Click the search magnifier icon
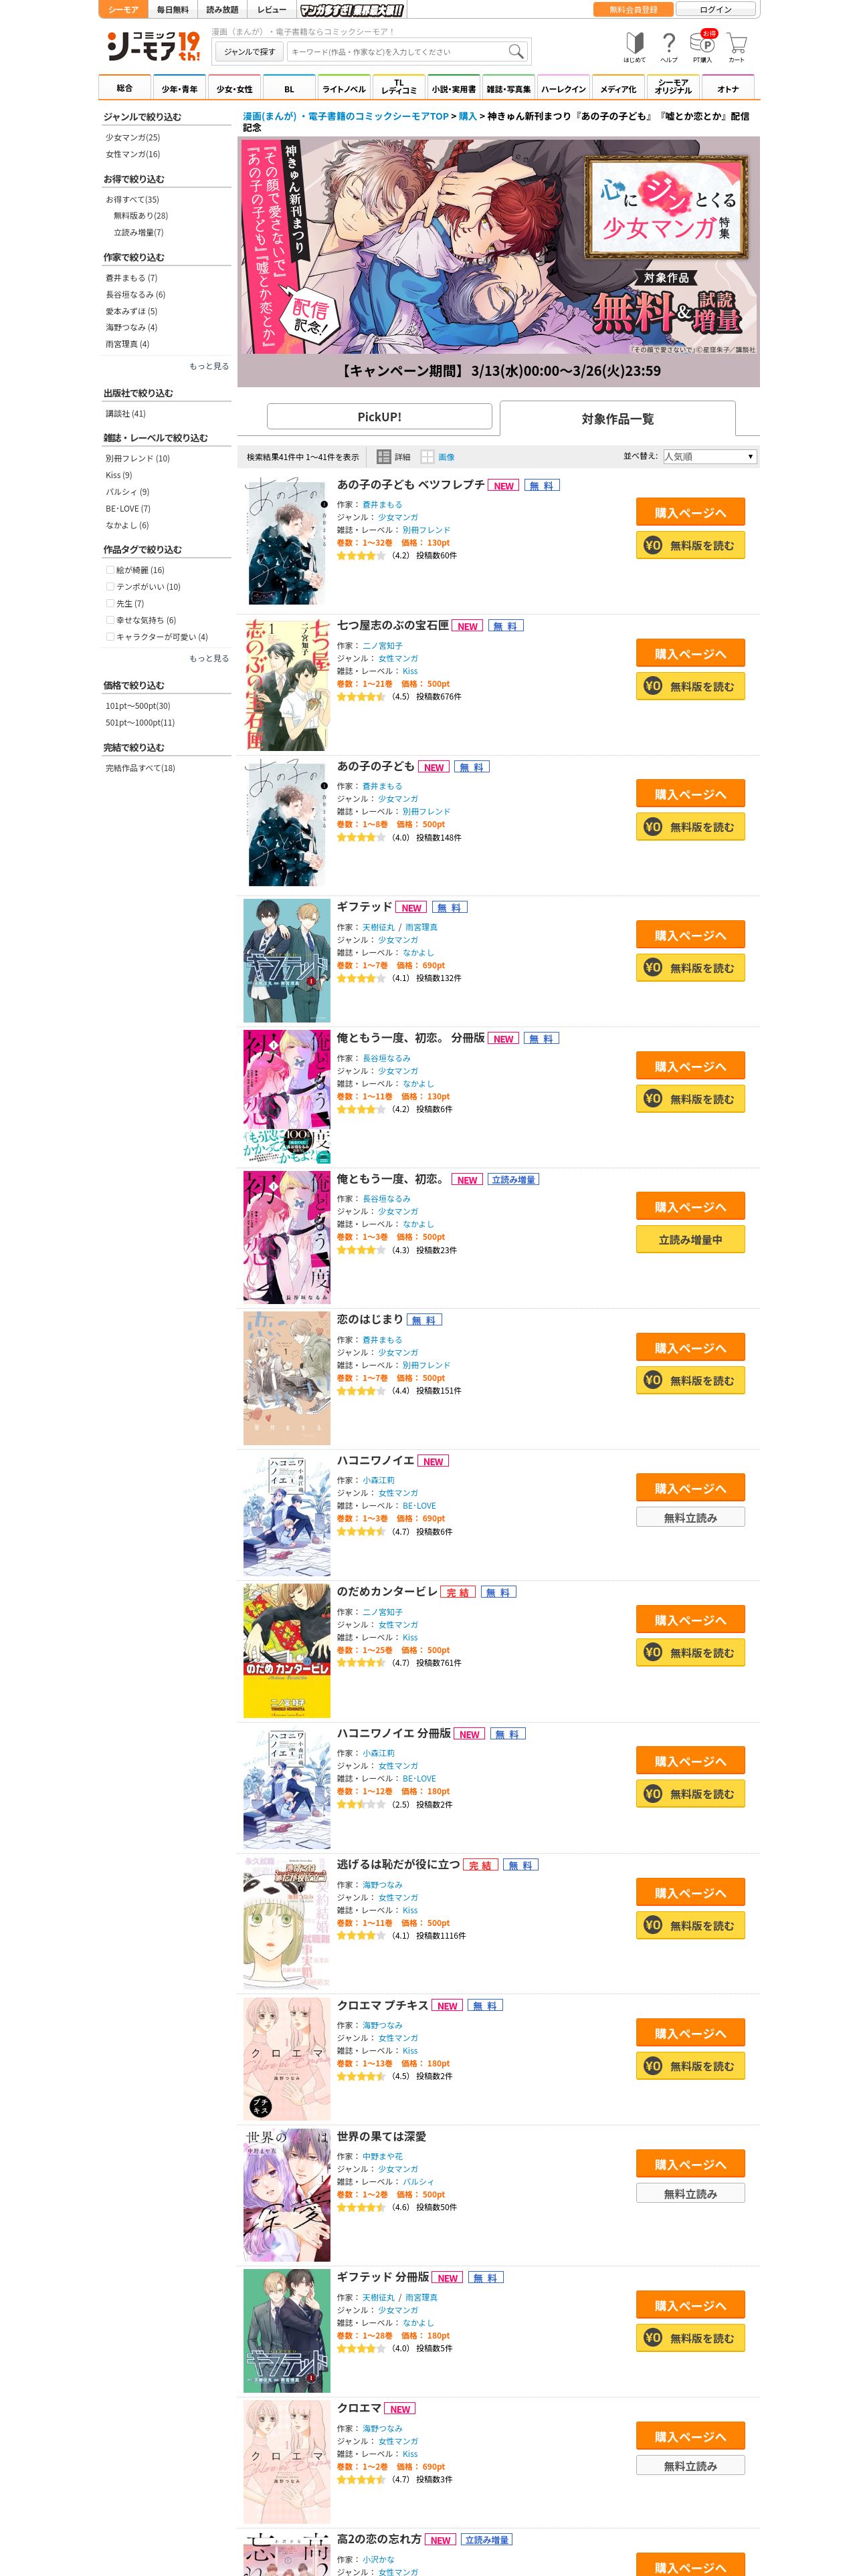 pyautogui.click(x=515, y=51)
